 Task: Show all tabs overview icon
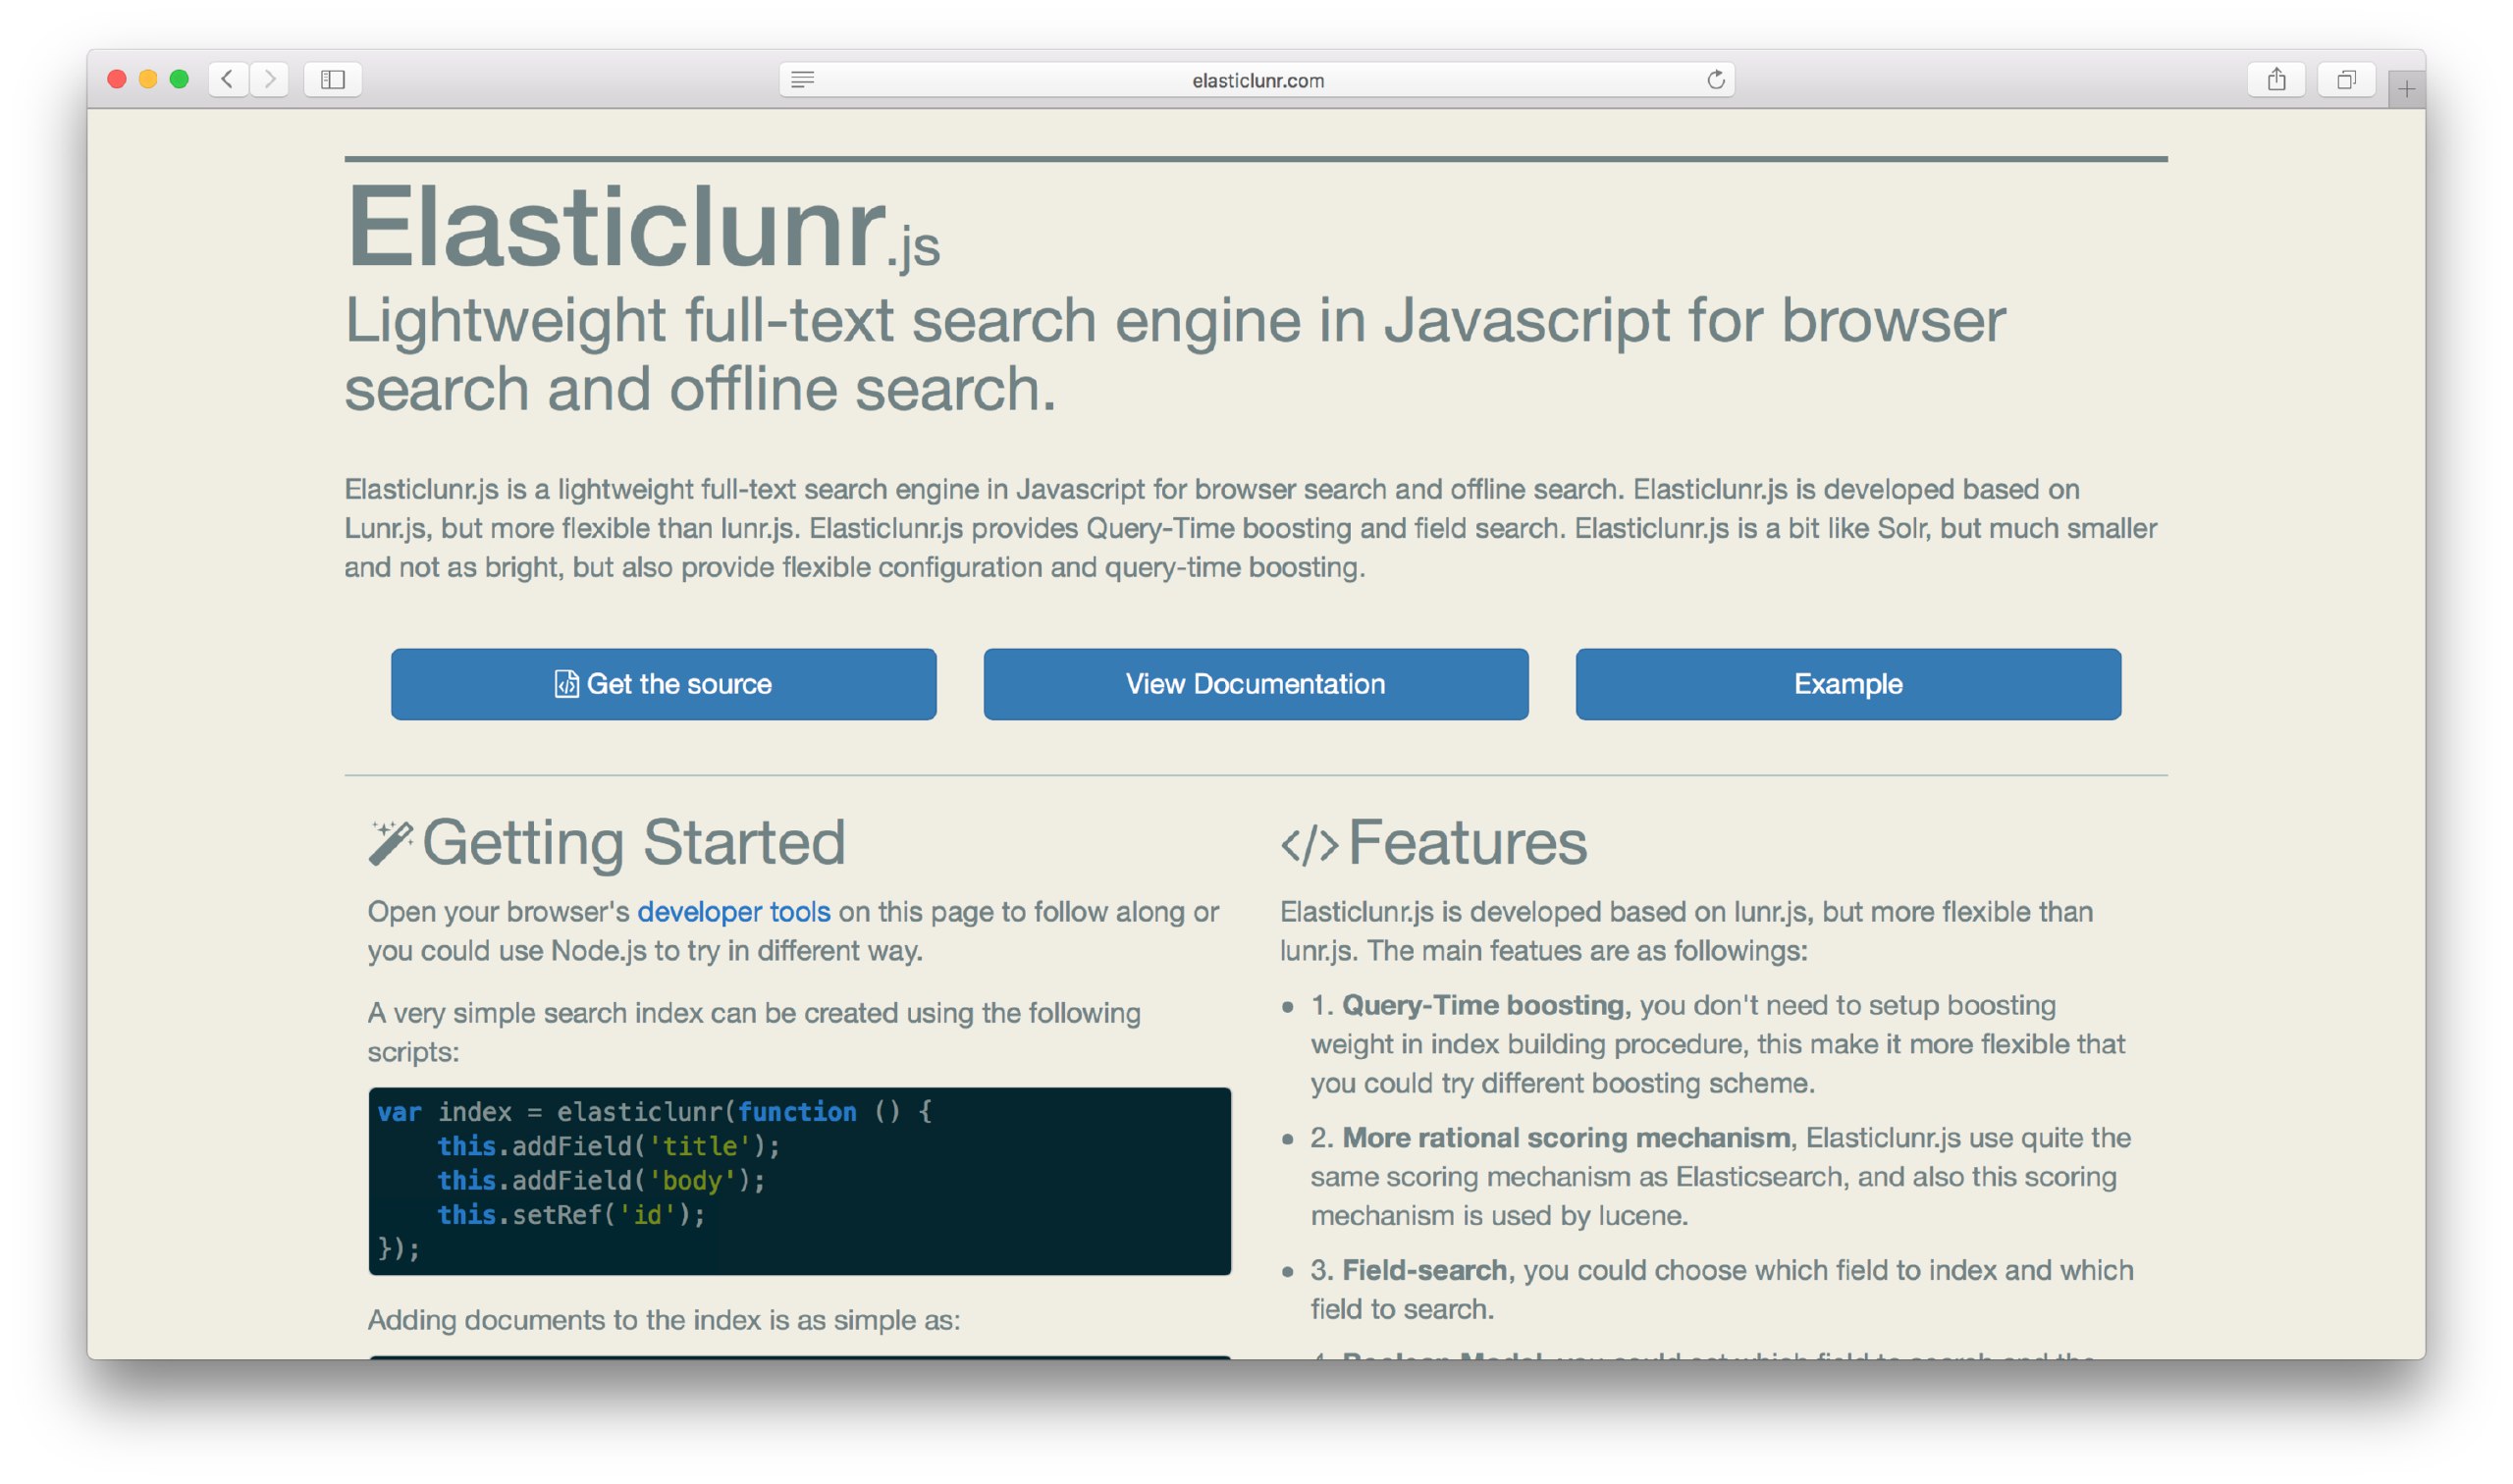coord(2346,79)
